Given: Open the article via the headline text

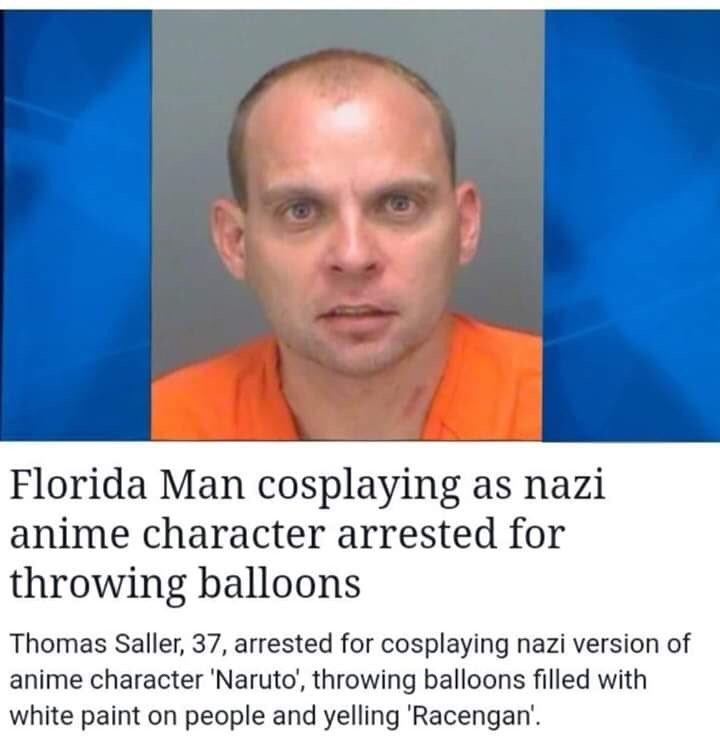Looking at the screenshot, I should tap(307, 534).
